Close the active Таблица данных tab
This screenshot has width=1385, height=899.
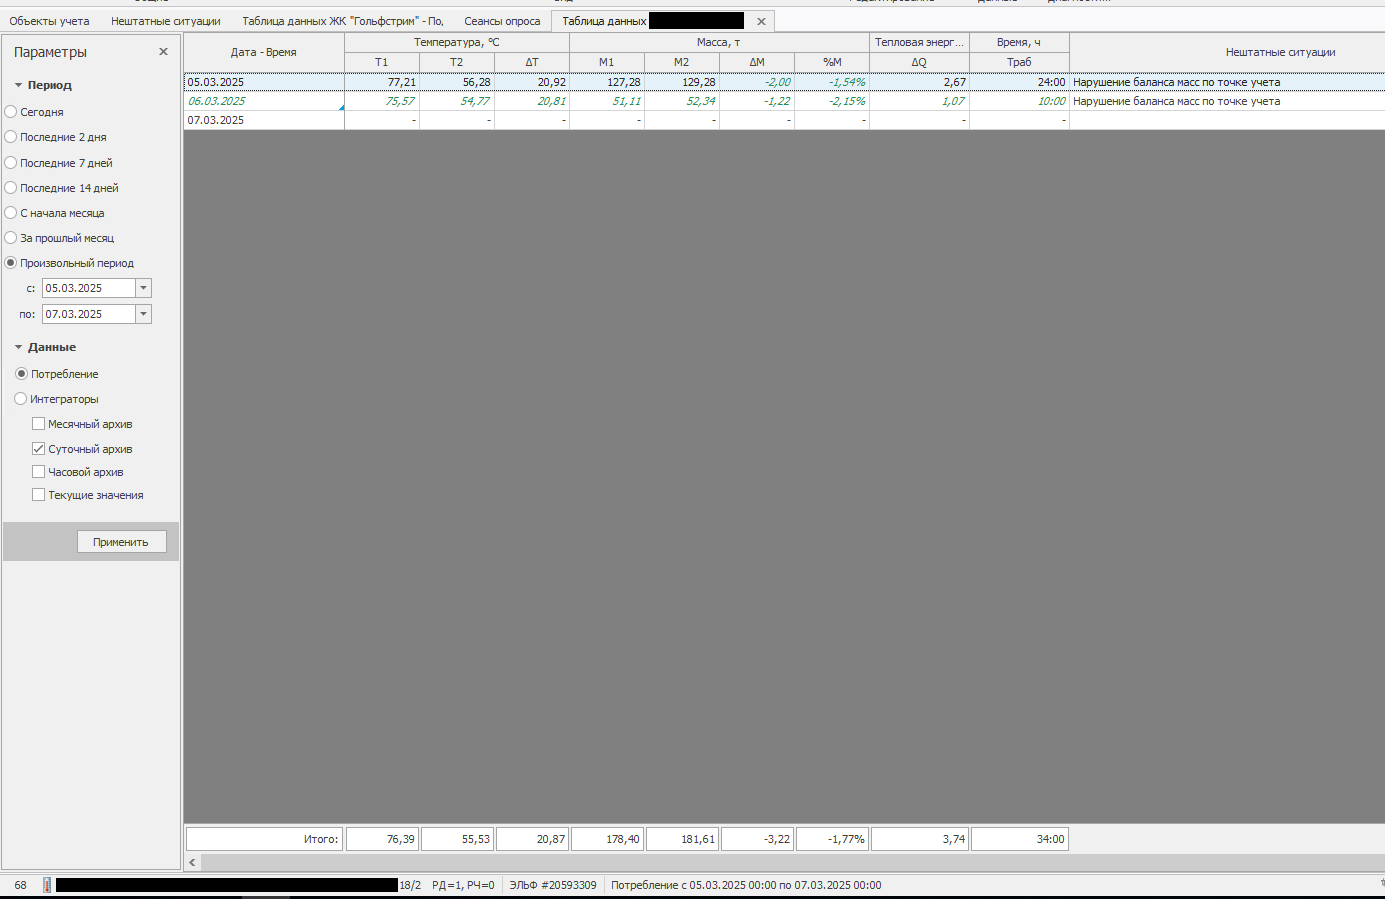tap(761, 21)
